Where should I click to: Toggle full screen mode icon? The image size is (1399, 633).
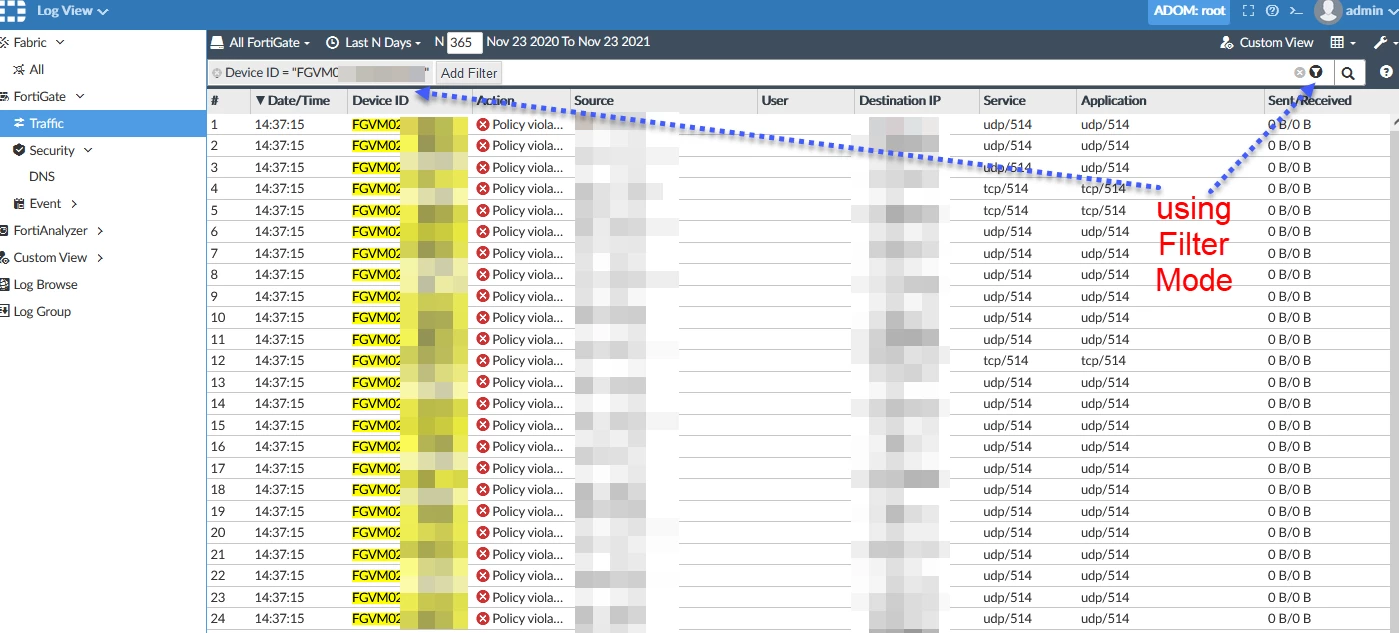point(1248,11)
